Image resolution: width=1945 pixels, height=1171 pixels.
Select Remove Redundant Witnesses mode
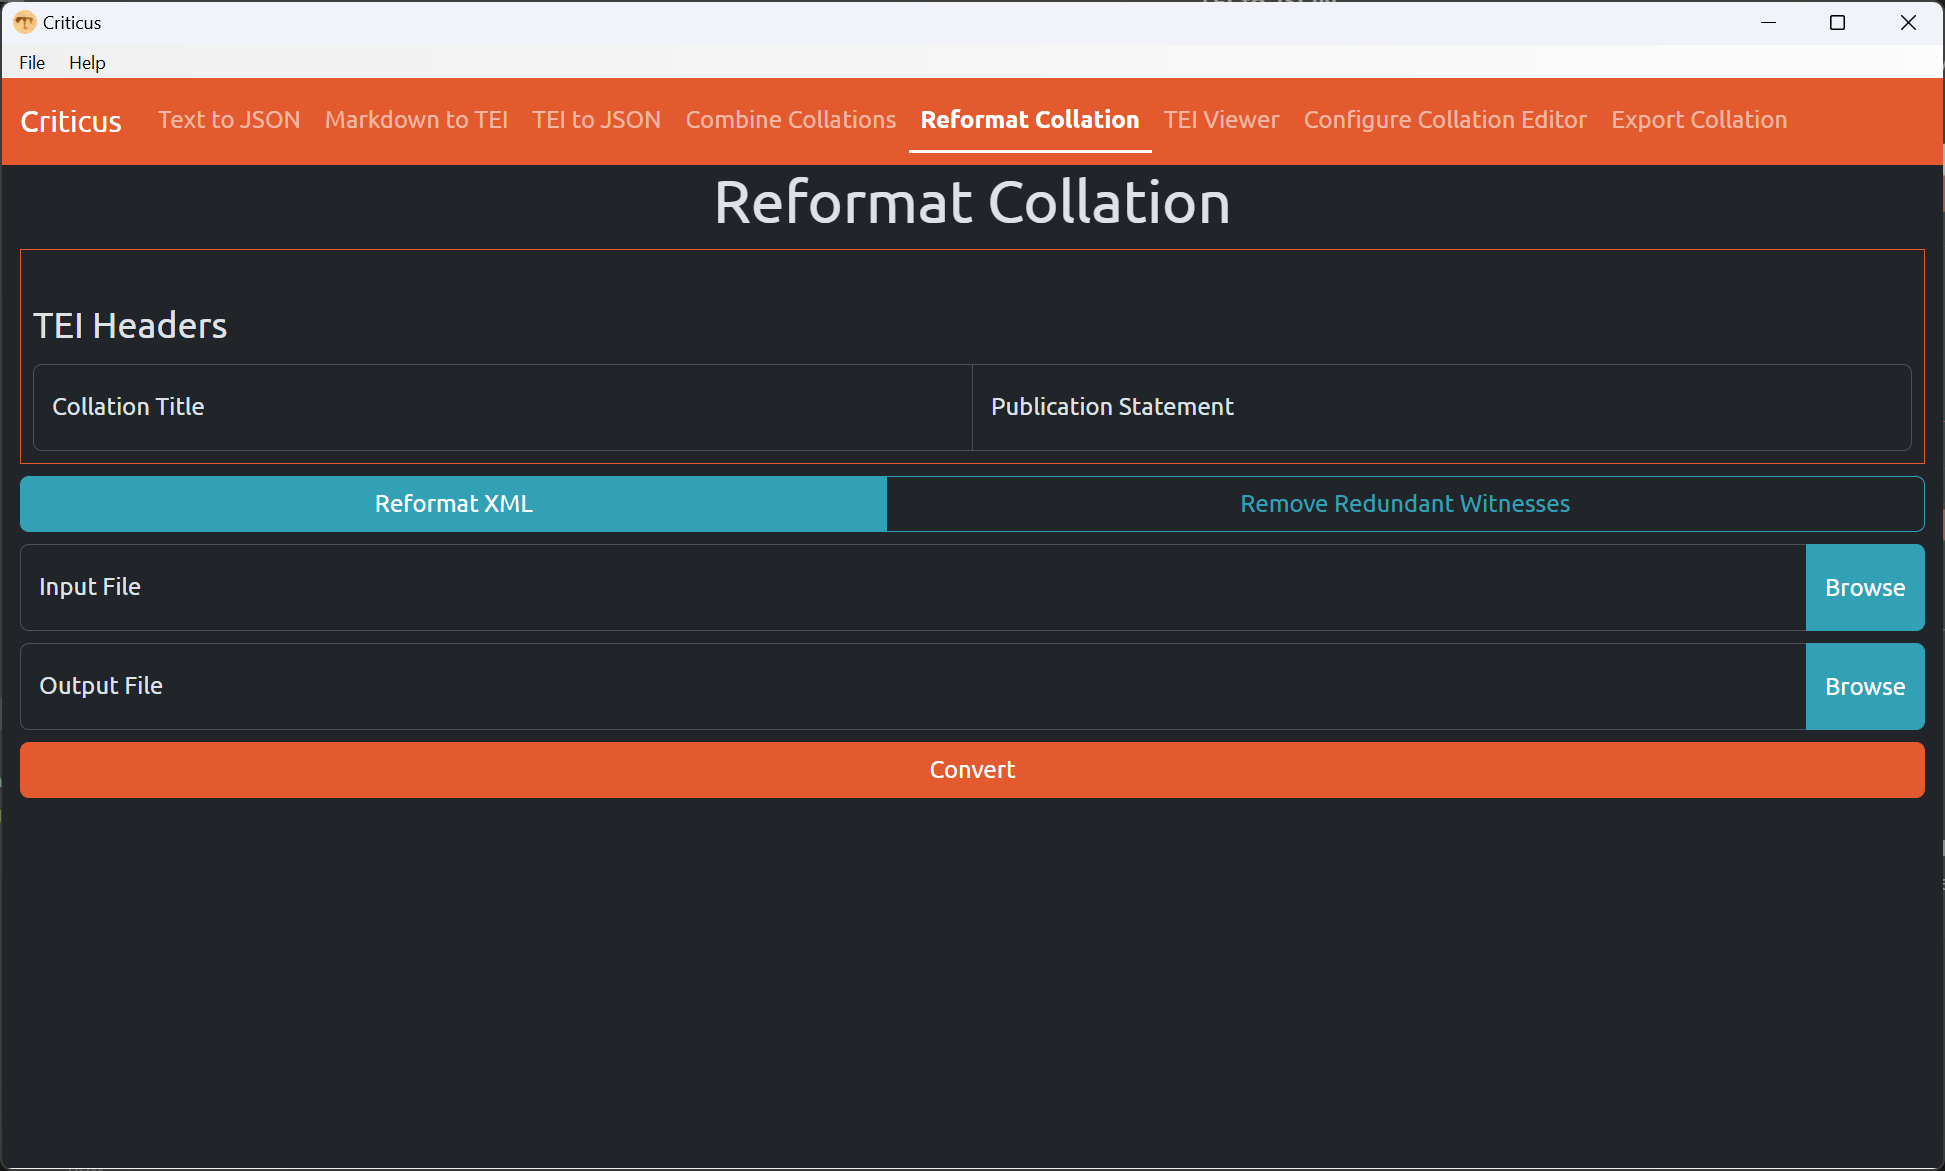click(1405, 504)
